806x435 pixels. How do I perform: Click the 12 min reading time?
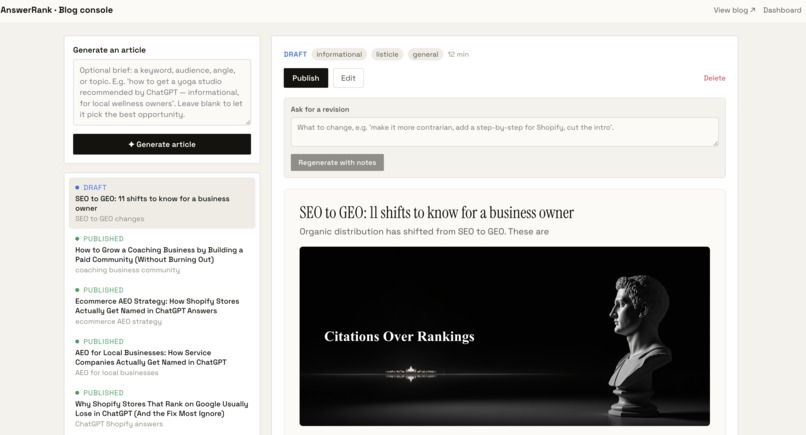point(458,55)
